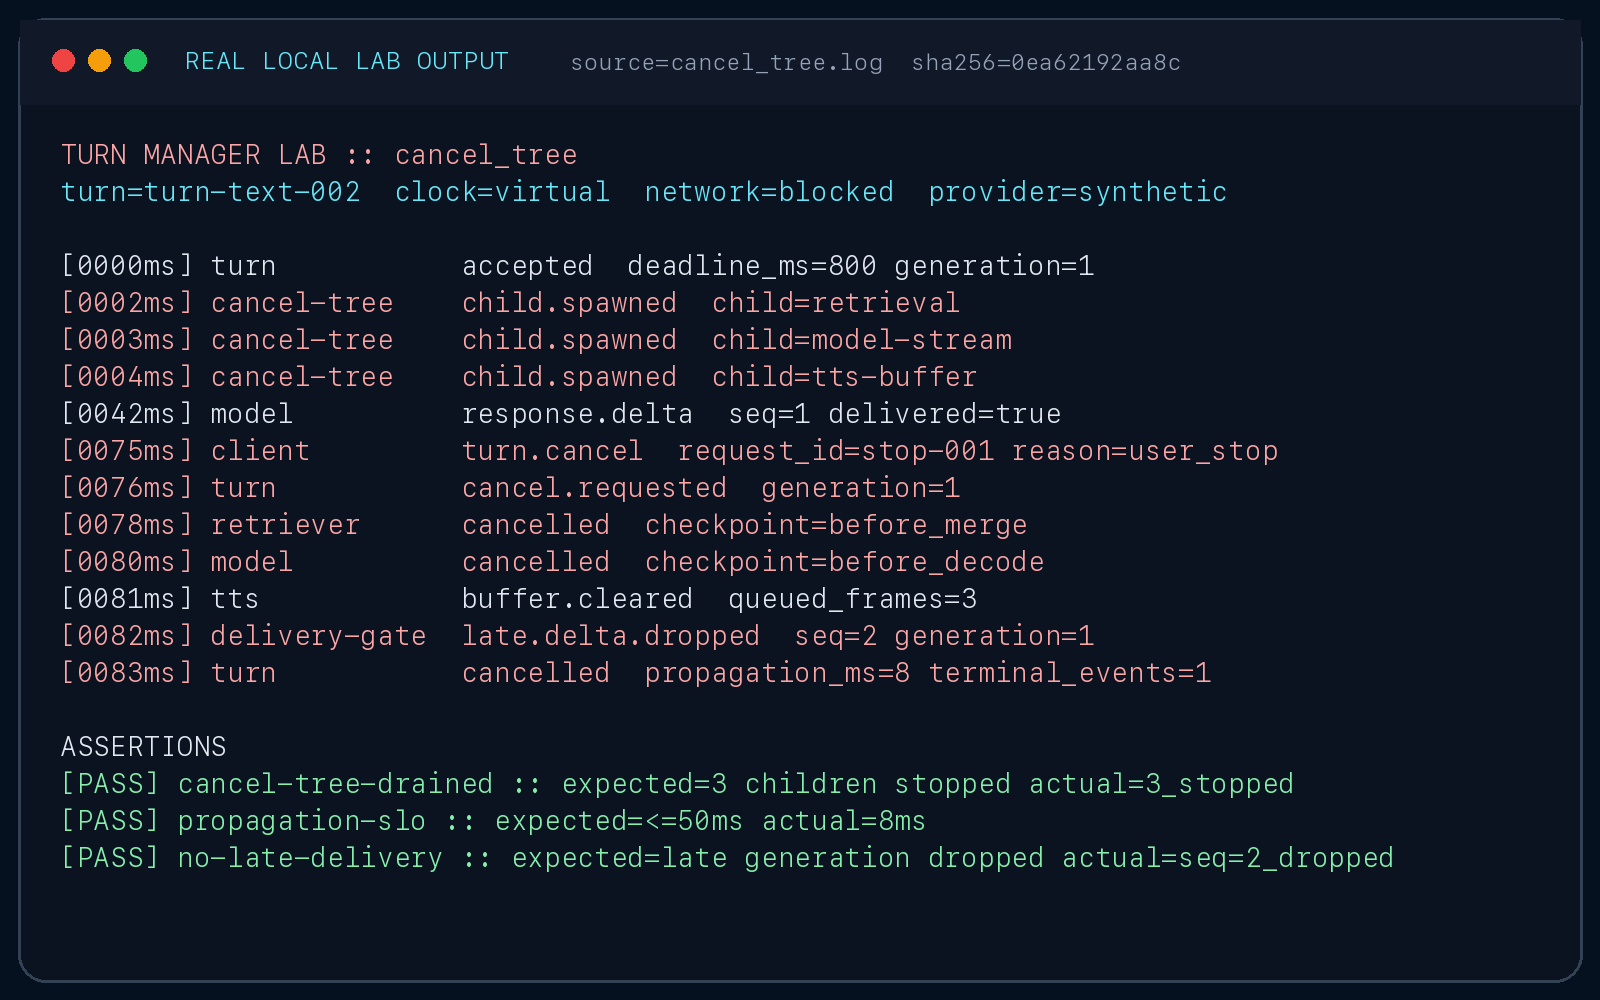Click the TURN MANAGER LAB heading

(194, 155)
